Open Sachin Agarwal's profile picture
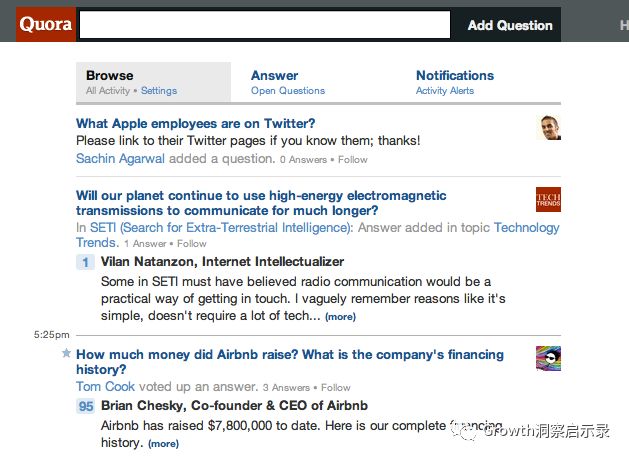 coord(548,128)
